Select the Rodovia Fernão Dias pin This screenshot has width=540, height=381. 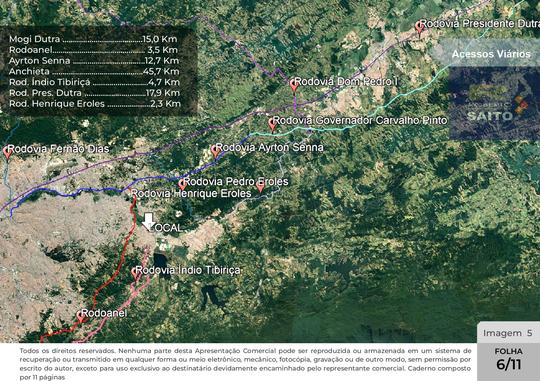pyautogui.click(x=7, y=153)
